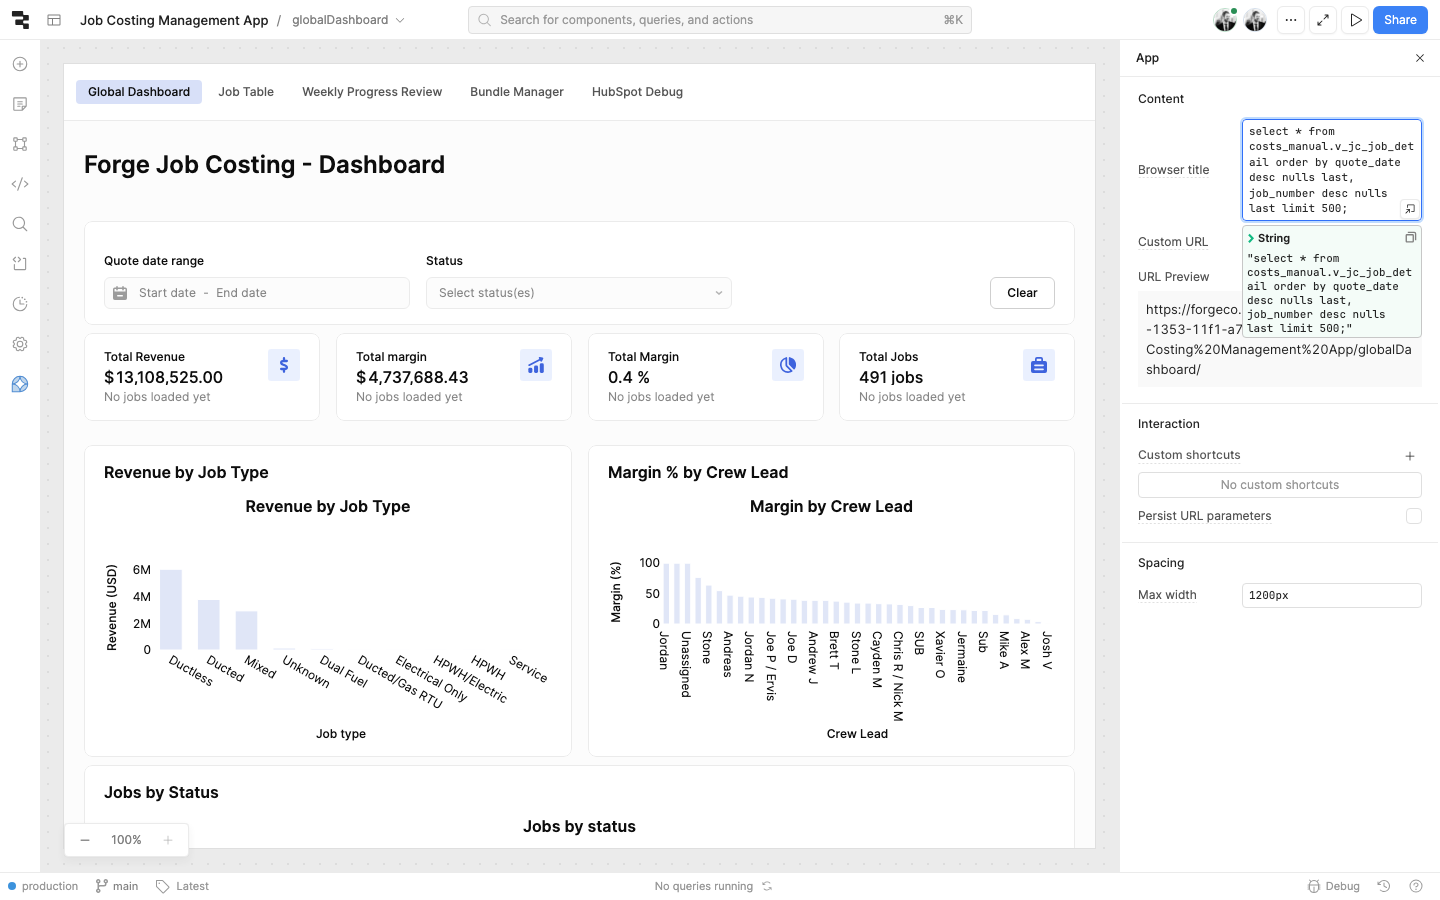Open the settings gear icon in sidebar
This screenshot has height=900, width=1440.
[x=20, y=344]
